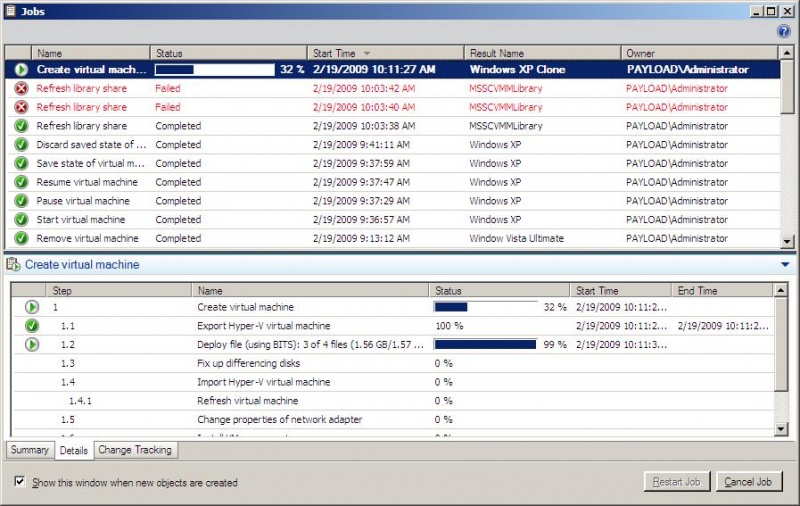Click the red failed icon on first Refresh library share

coord(21,89)
